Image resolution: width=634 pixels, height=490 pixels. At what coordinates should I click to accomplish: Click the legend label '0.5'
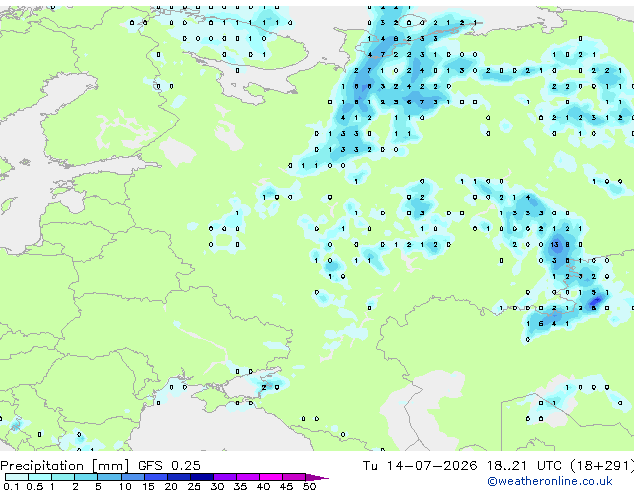coord(34,486)
